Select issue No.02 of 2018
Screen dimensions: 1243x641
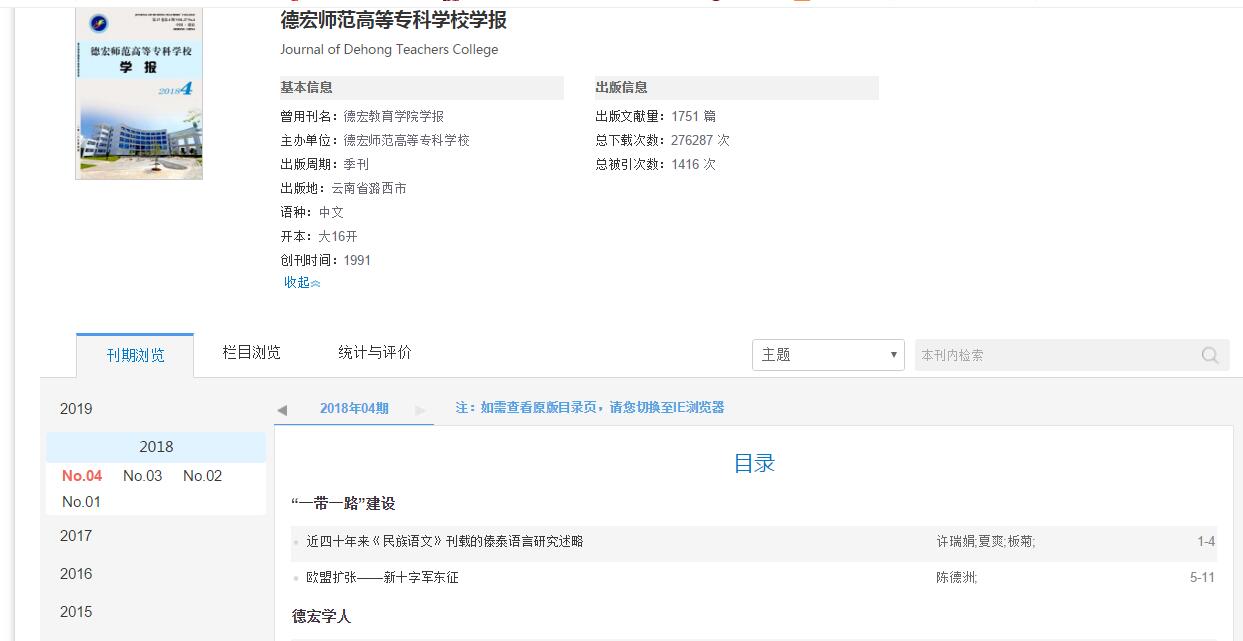coord(202,476)
